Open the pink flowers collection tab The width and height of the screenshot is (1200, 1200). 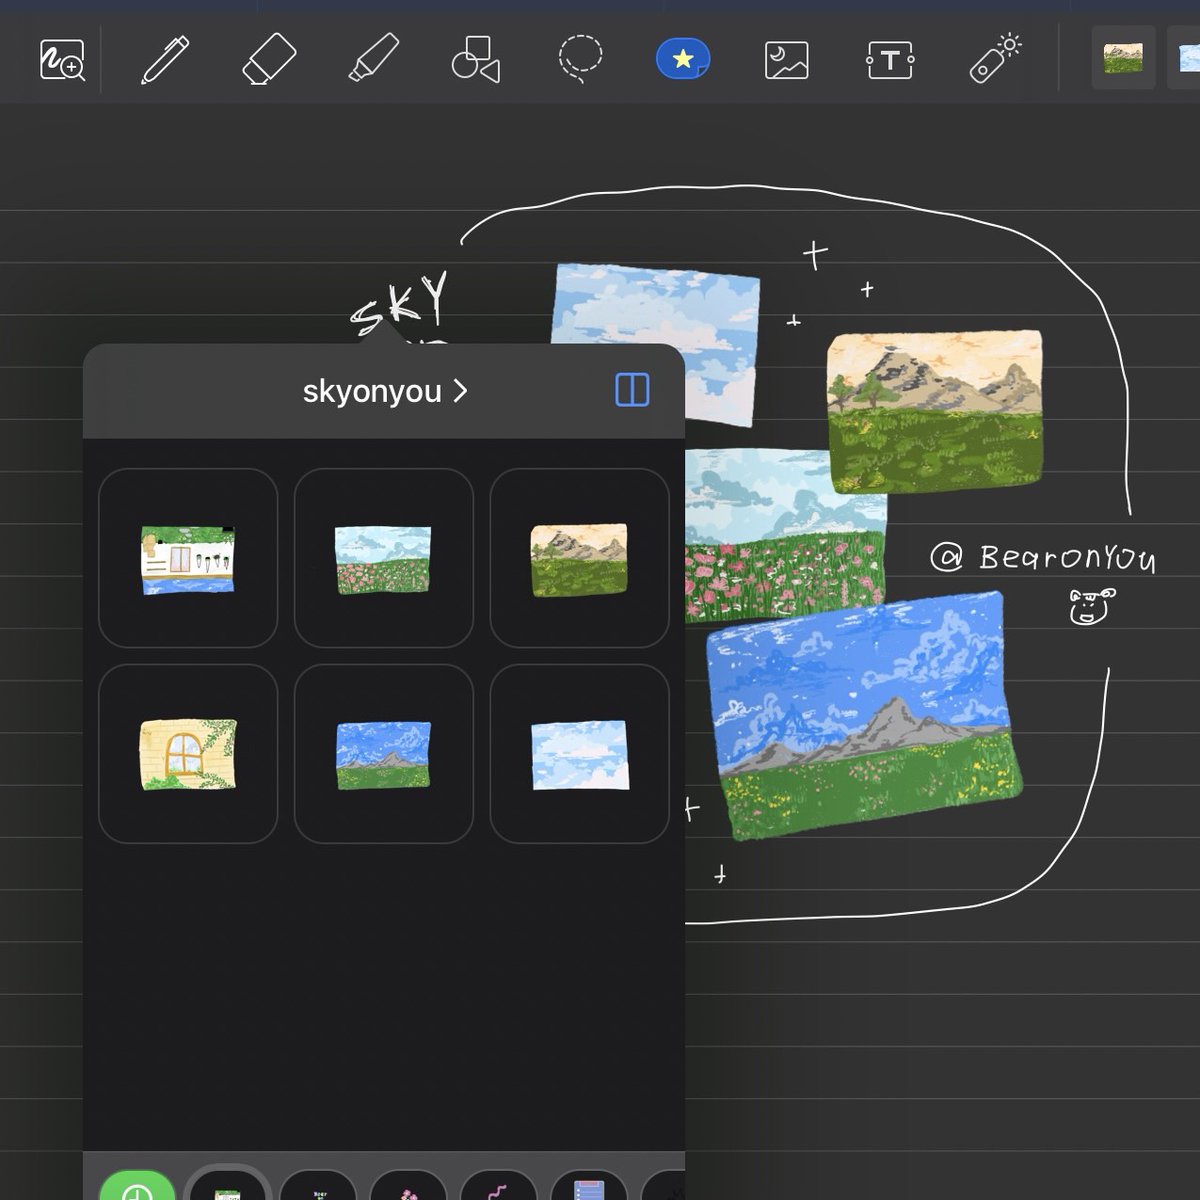pyautogui.click(x=408, y=1187)
